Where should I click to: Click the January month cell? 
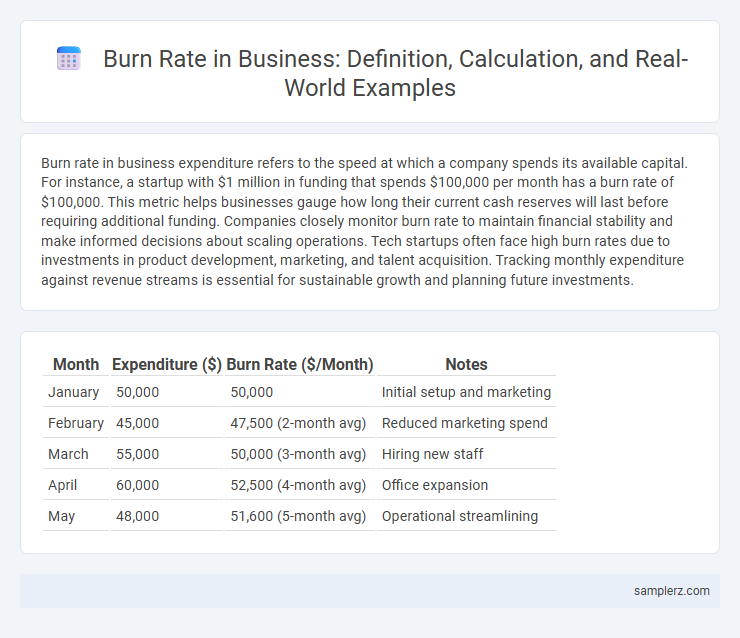[76, 392]
